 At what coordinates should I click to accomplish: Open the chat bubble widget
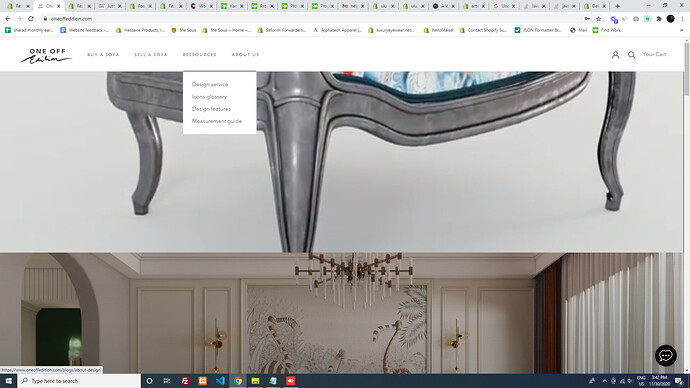pos(666,355)
